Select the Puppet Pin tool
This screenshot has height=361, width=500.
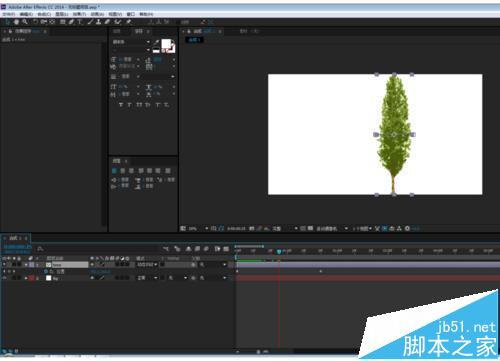point(129,22)
